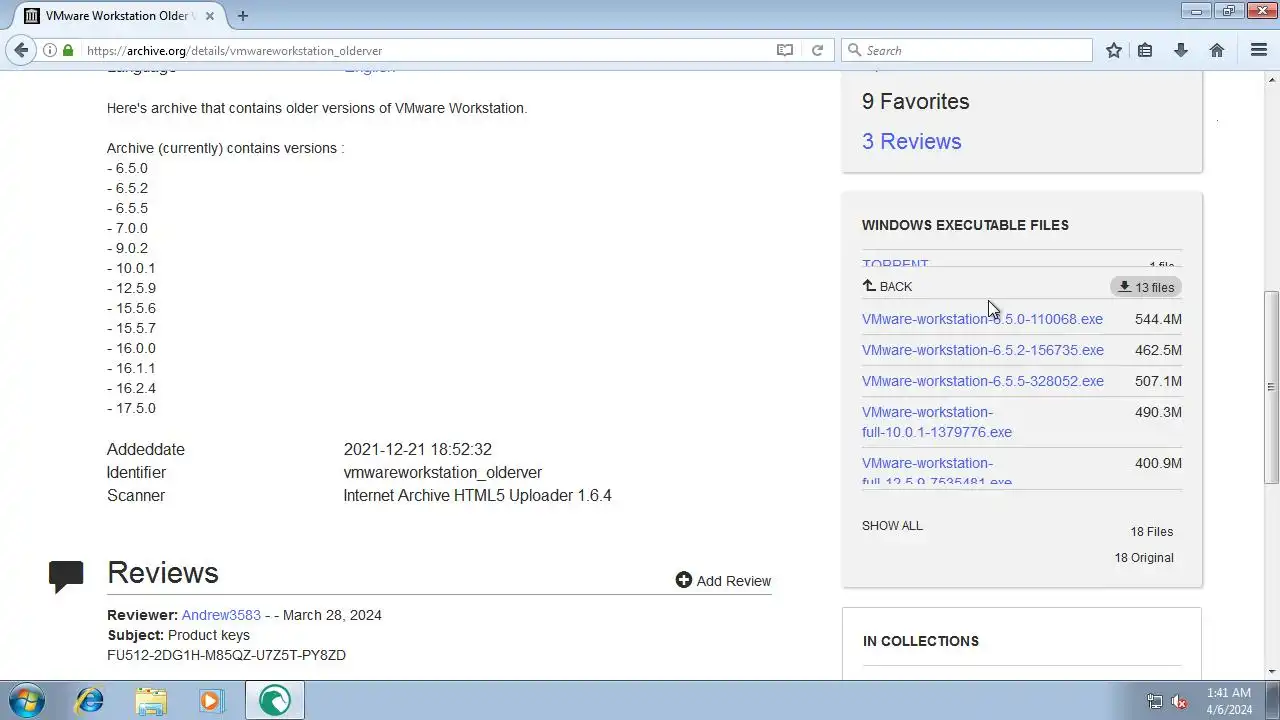Go back to the previous page
Image resolution: width=1280 pixels, height=720 pixels.
21,50
